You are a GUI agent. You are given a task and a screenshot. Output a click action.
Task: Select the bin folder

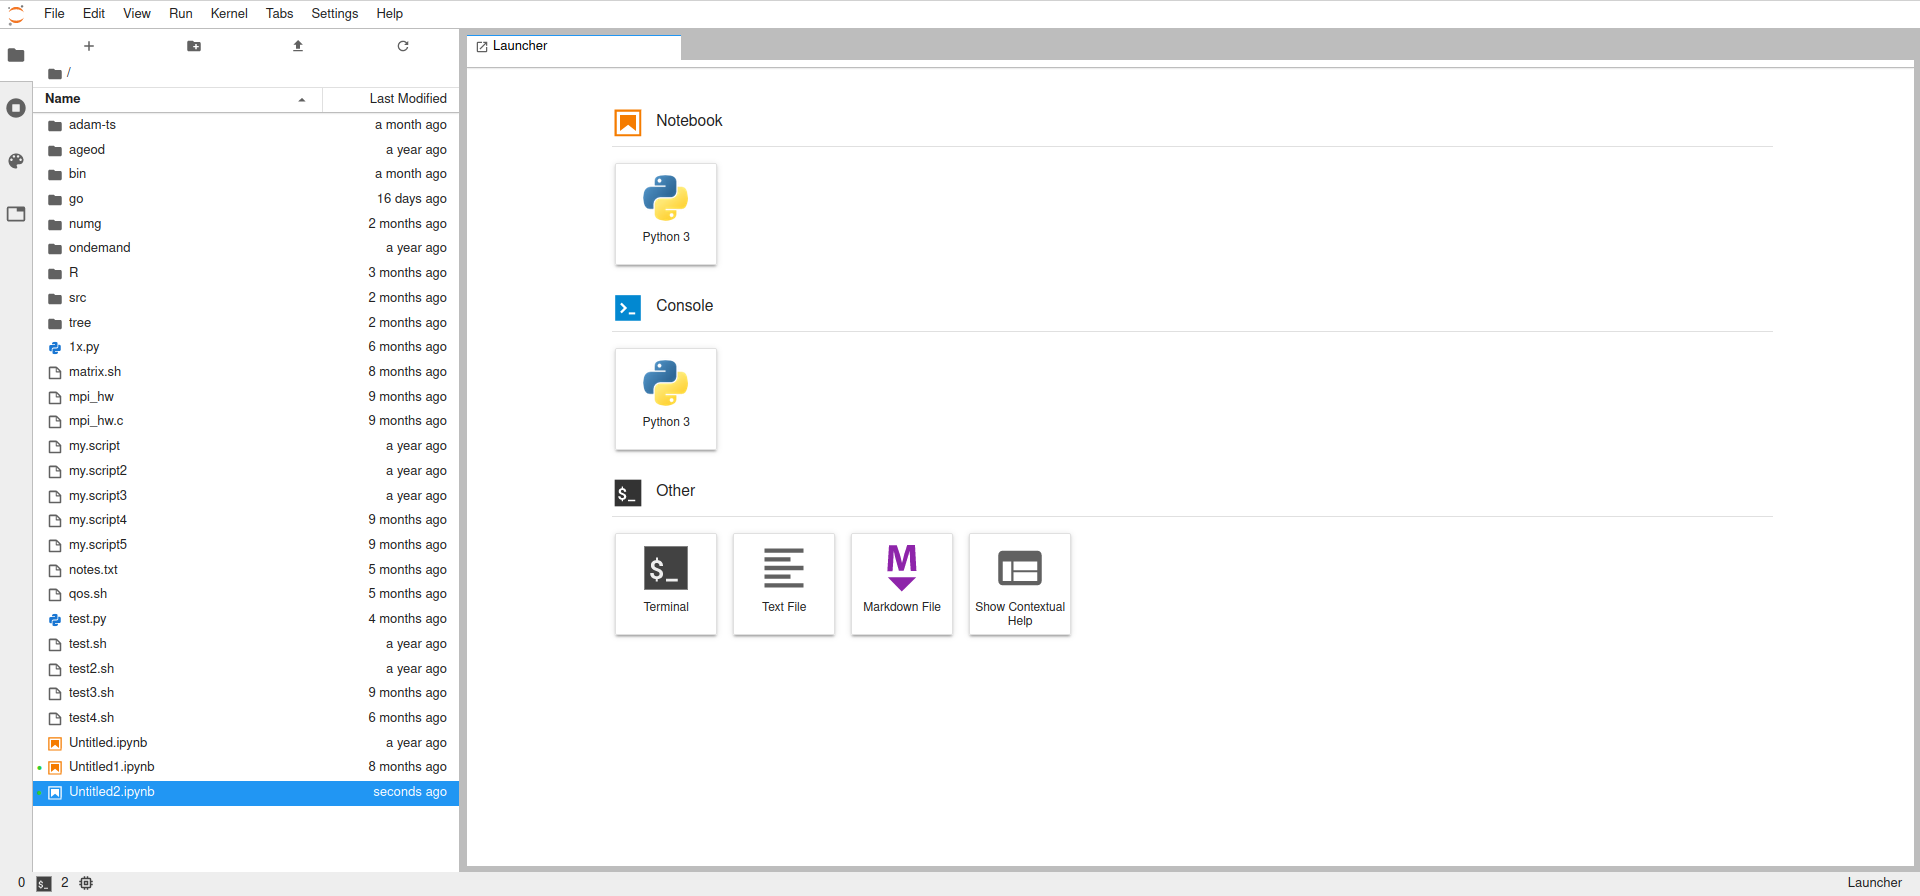point(246,174)
